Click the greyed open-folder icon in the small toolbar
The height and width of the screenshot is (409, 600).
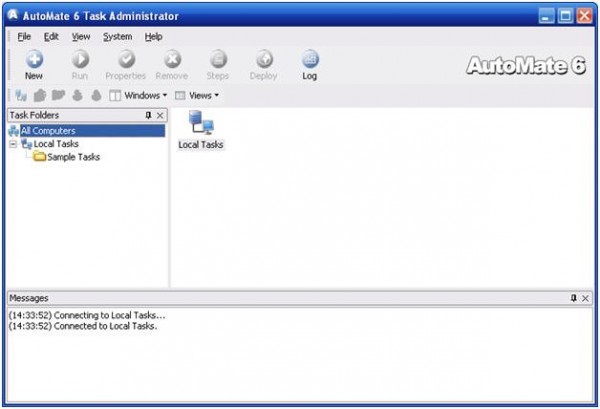click(58, 95)
